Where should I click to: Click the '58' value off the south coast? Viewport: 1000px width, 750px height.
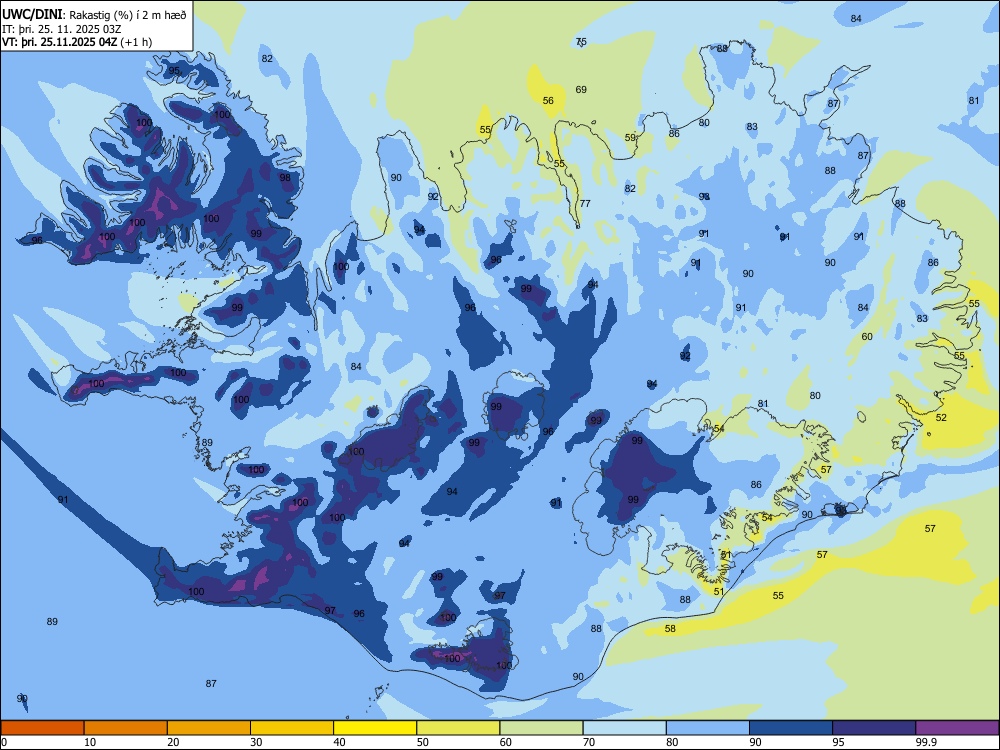click(670, 628)
